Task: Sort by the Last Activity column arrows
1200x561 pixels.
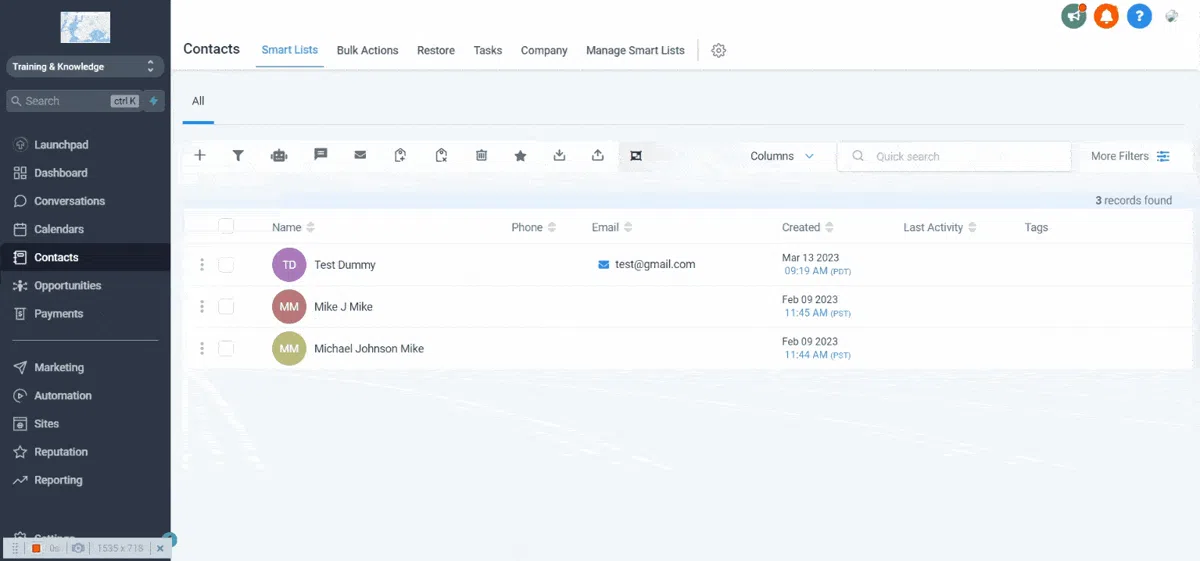Action: coord(972,228)
